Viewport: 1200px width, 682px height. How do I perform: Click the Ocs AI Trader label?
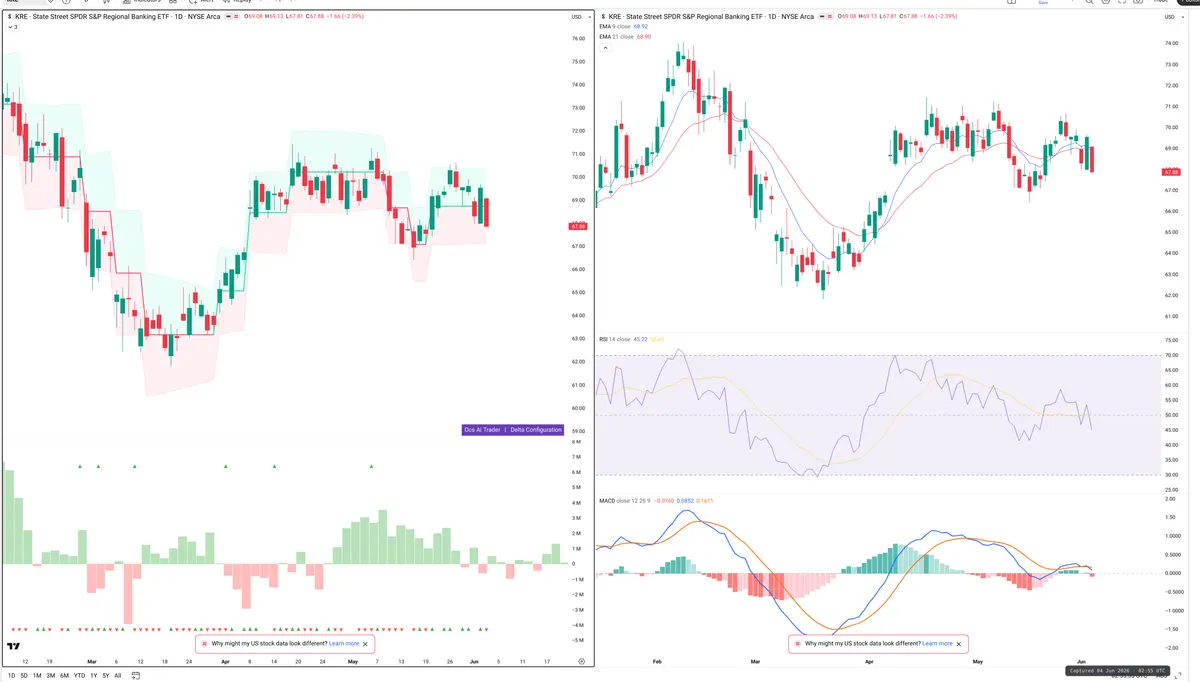pyautogui.click(x=482, y=430)
